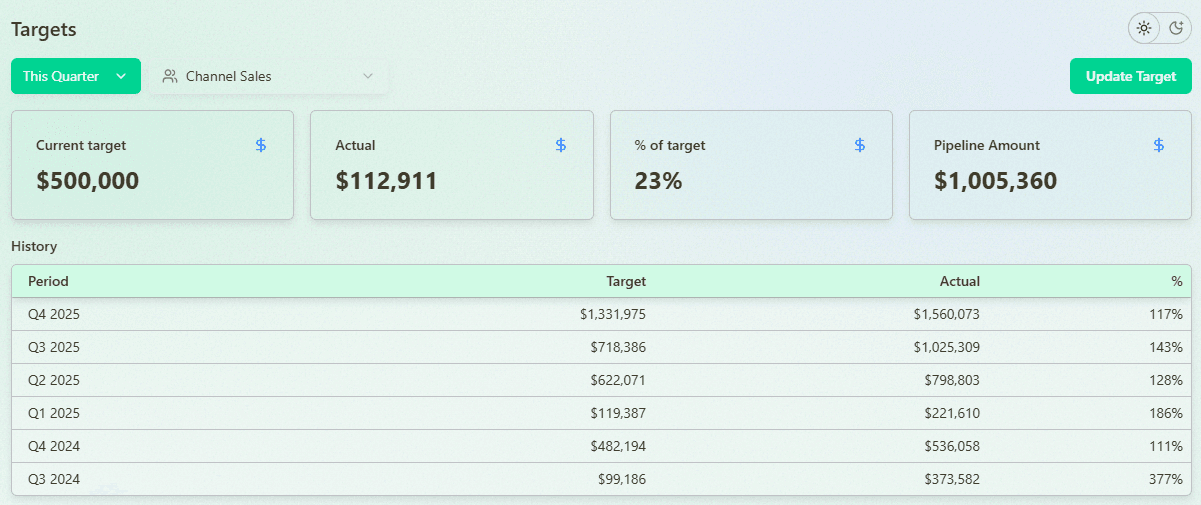Click the people icon beside Channel Sales
This screenshot has height=505, width=1201.
(170, 76)
